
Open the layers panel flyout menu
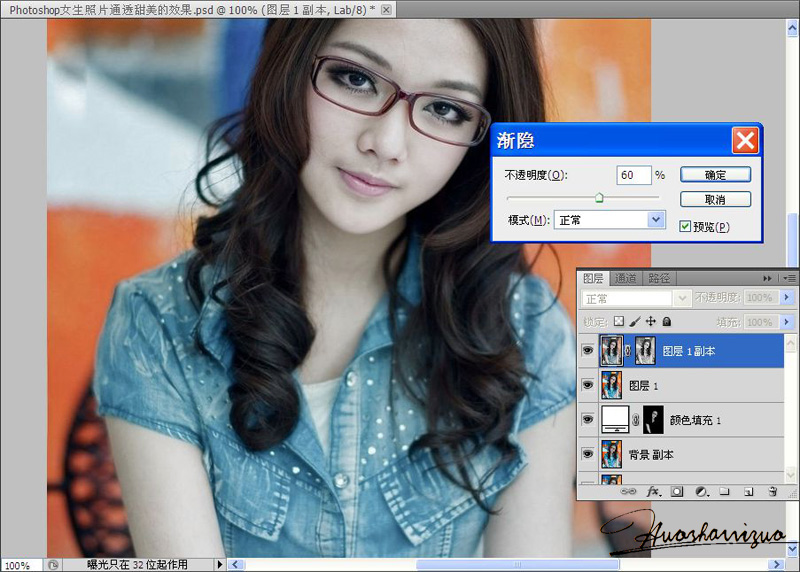(x=789, y=278)
